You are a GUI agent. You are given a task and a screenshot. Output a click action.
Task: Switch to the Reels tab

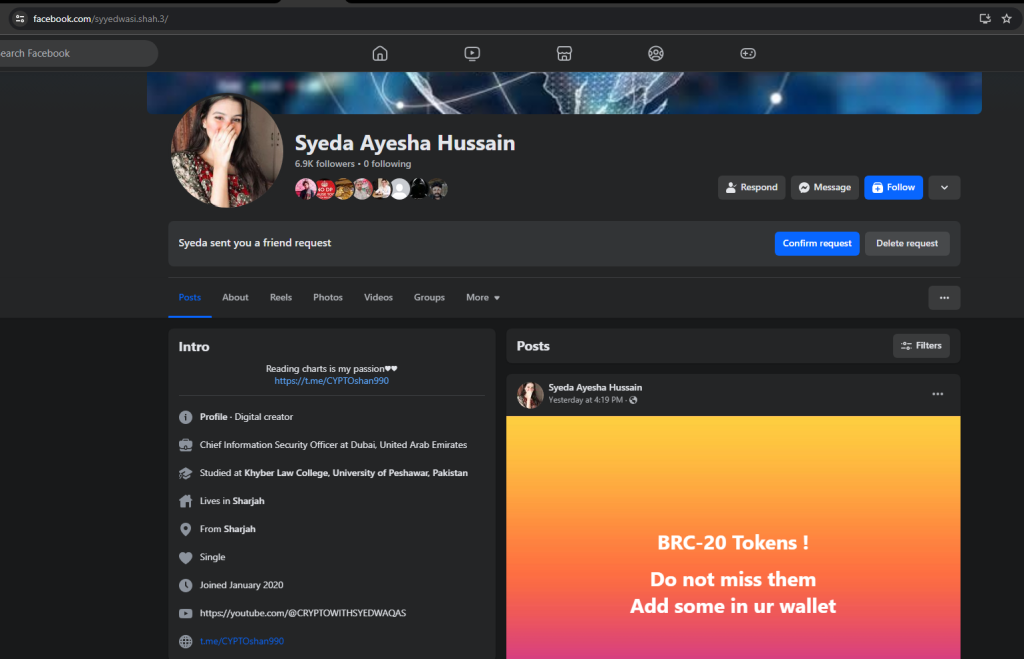(x=281, y=297)
